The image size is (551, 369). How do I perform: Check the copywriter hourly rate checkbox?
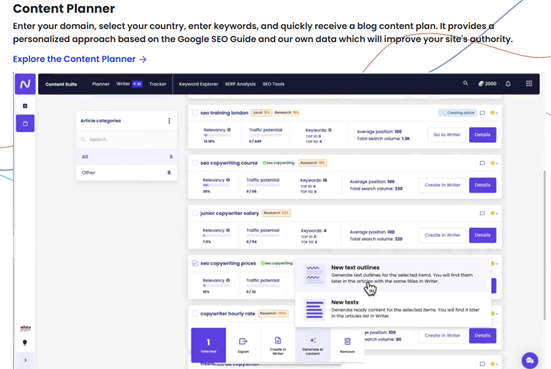pos(195,313)
